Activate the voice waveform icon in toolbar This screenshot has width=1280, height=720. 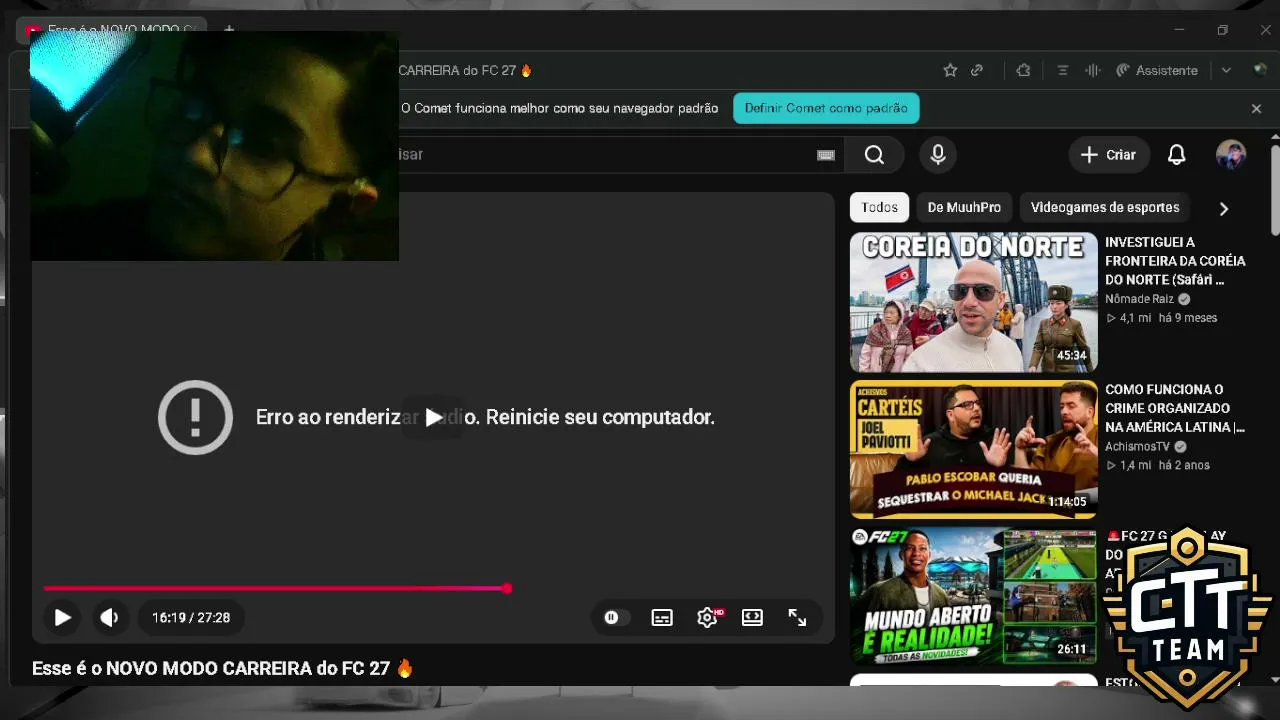tap(1093, 70)
